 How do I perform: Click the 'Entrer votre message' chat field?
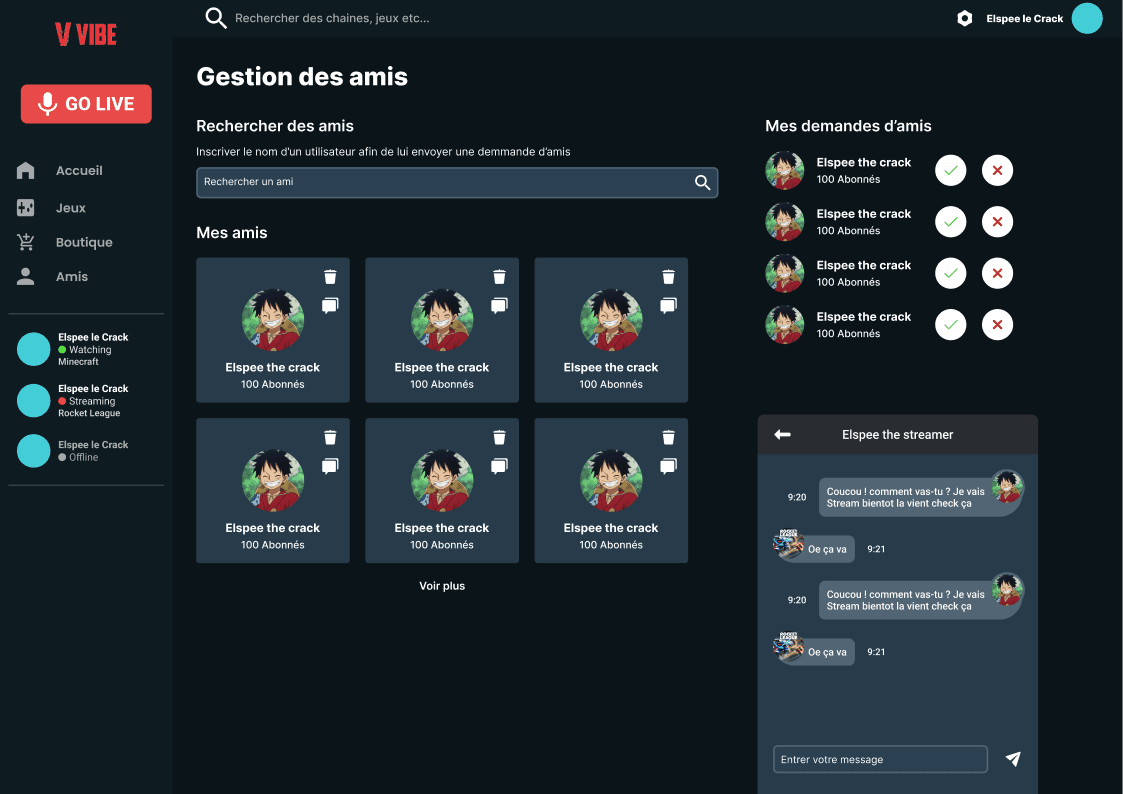880,759
